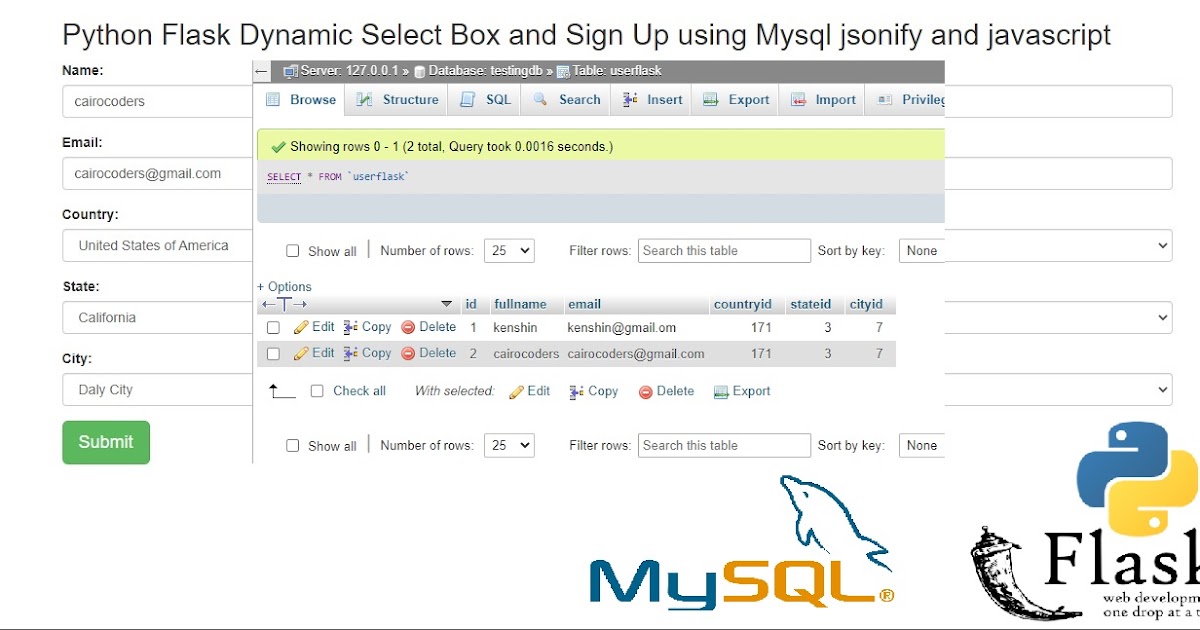Click the Server: 127.0.0.1 breadcrumb icon
The width and height of the screenshot is (1200, 630).
pyautogui.click(x=292, y=71)
